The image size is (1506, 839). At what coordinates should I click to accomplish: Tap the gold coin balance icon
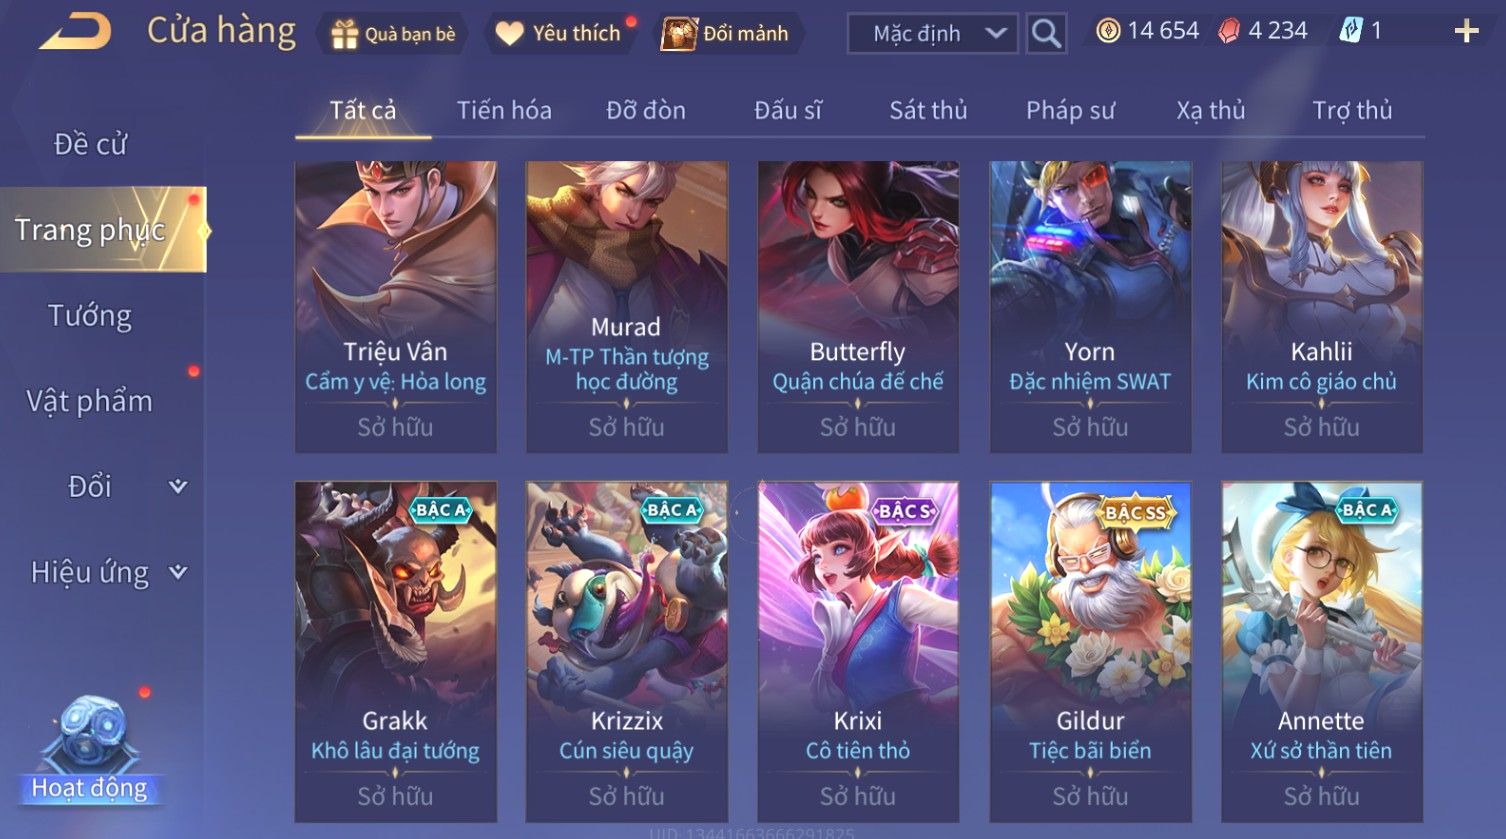click(x=1108, y=32)
